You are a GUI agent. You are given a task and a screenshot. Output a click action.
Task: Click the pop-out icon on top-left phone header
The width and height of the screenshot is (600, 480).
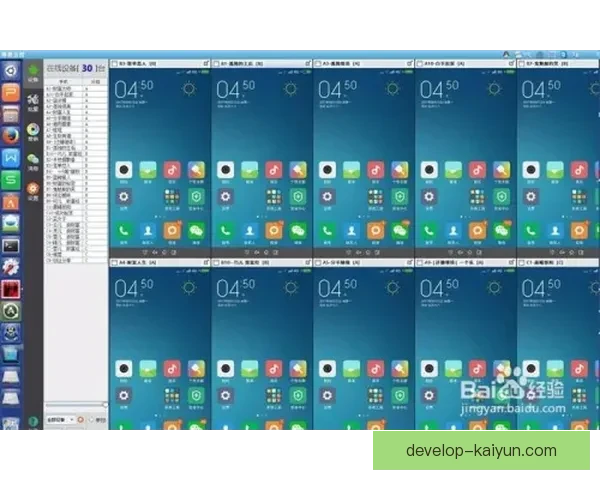pyautogui.click(x=204, y=63)
